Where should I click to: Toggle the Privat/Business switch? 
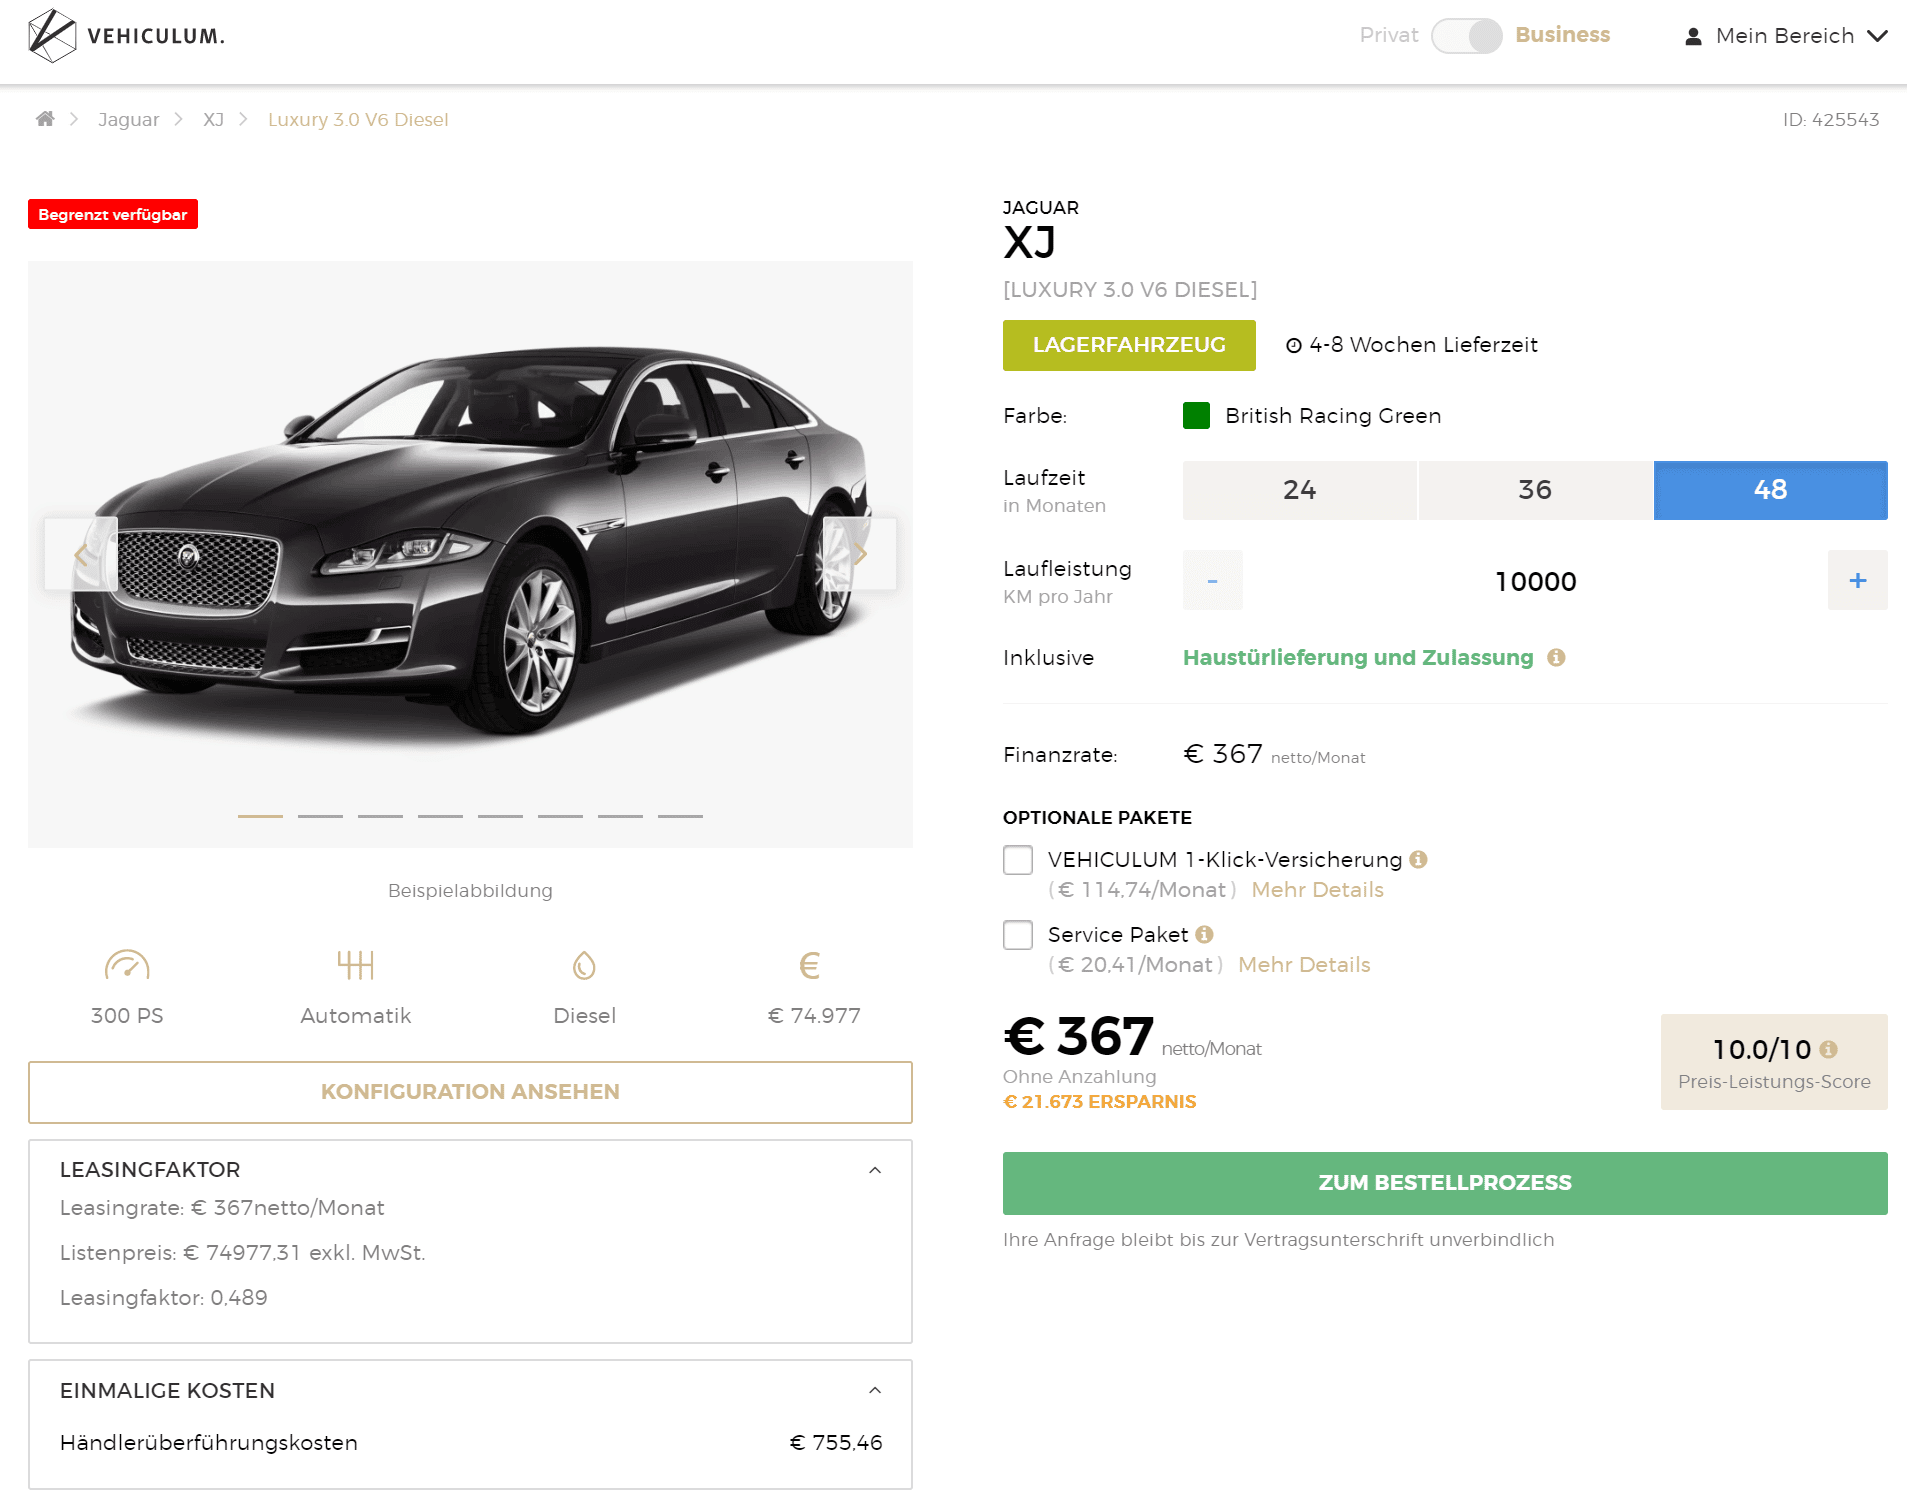(1466, 36)
